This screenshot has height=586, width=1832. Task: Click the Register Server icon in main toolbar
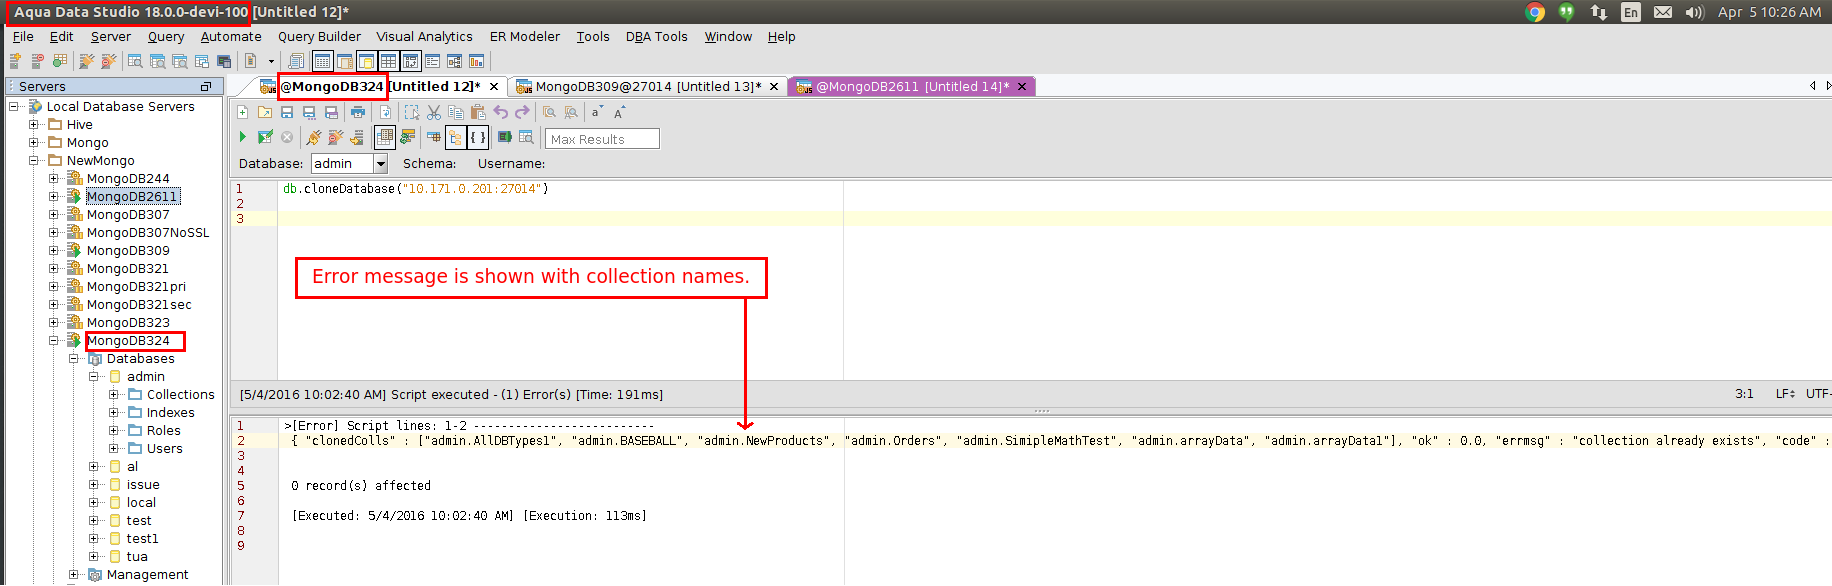pos(15,61)
